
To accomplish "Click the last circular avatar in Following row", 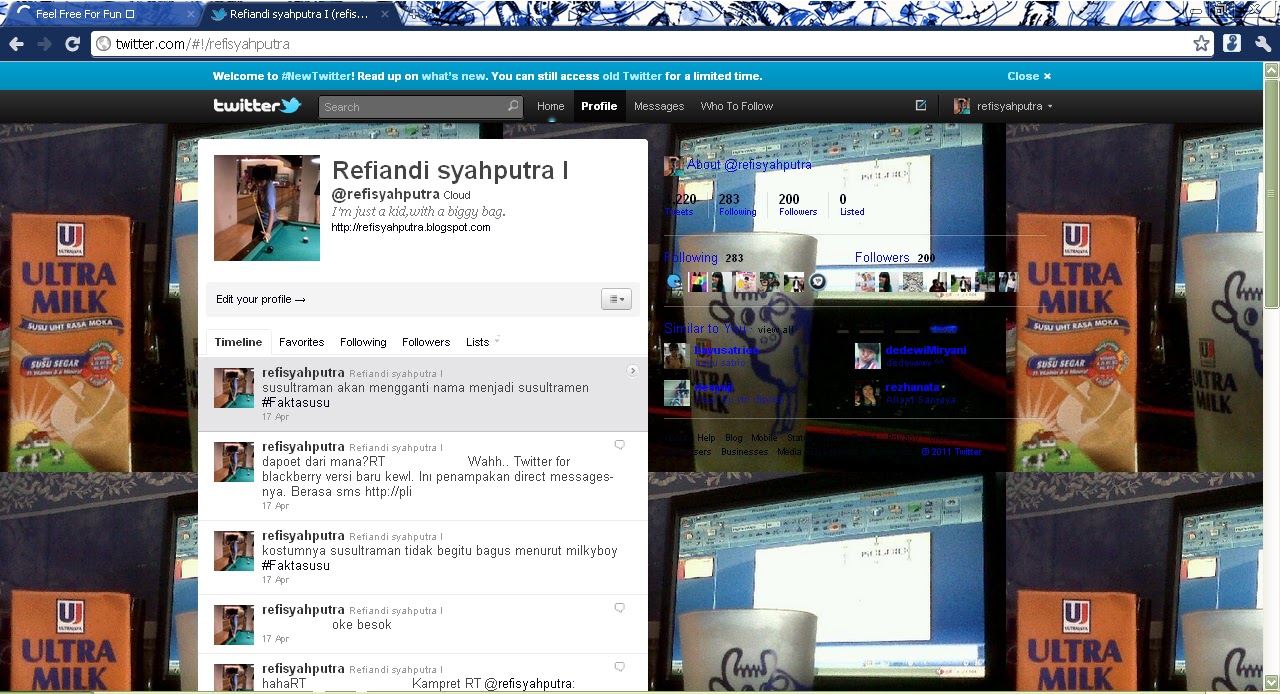I will pyautogui.click(x=818, y=282).
